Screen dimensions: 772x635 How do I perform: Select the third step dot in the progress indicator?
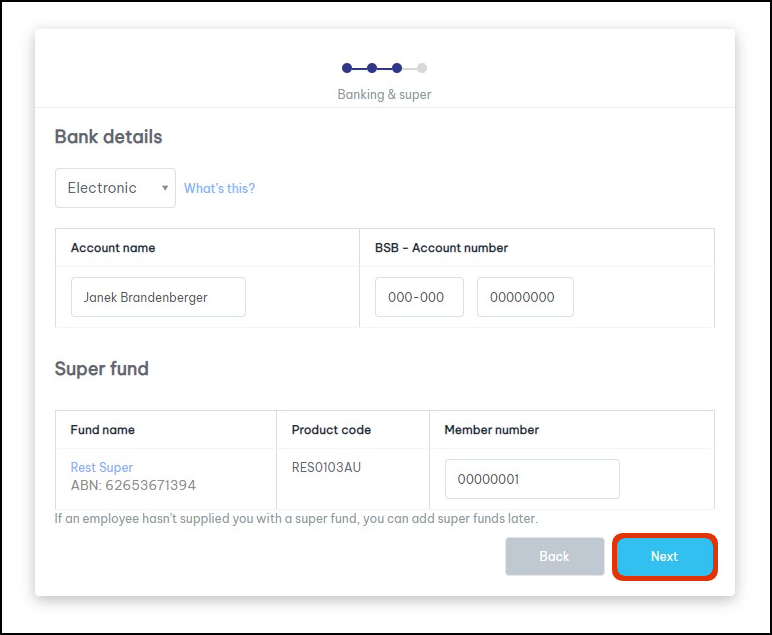point(397,68)
